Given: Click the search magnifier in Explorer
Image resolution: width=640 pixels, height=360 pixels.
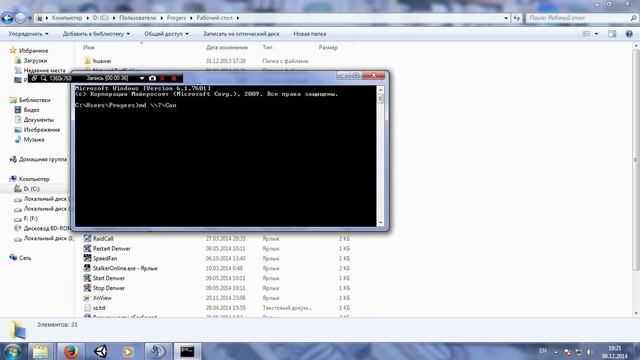Looking at the screenshot, I should [633, 18].
